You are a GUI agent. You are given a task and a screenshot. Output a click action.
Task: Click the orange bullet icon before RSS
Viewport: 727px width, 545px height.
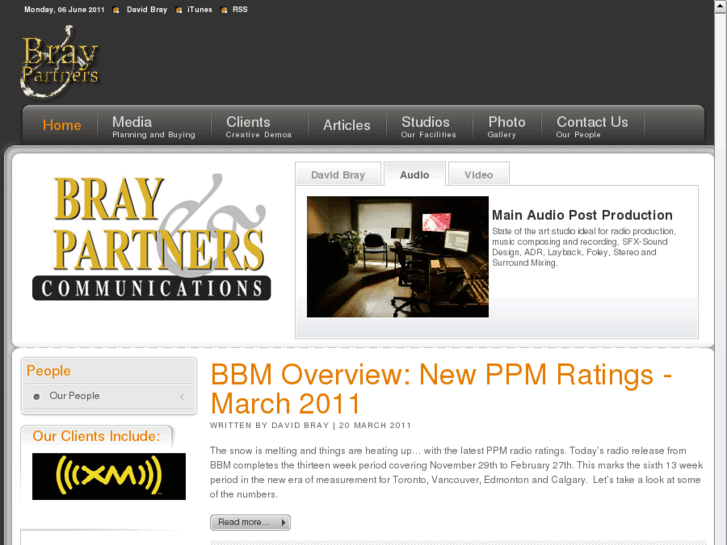tap(224, 10)
